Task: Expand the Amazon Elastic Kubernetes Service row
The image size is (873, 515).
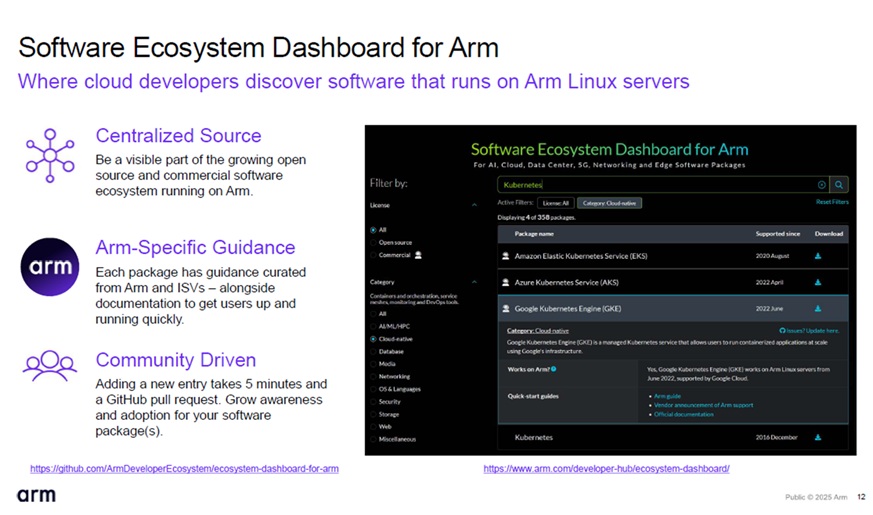Action: tap(673, 256)
